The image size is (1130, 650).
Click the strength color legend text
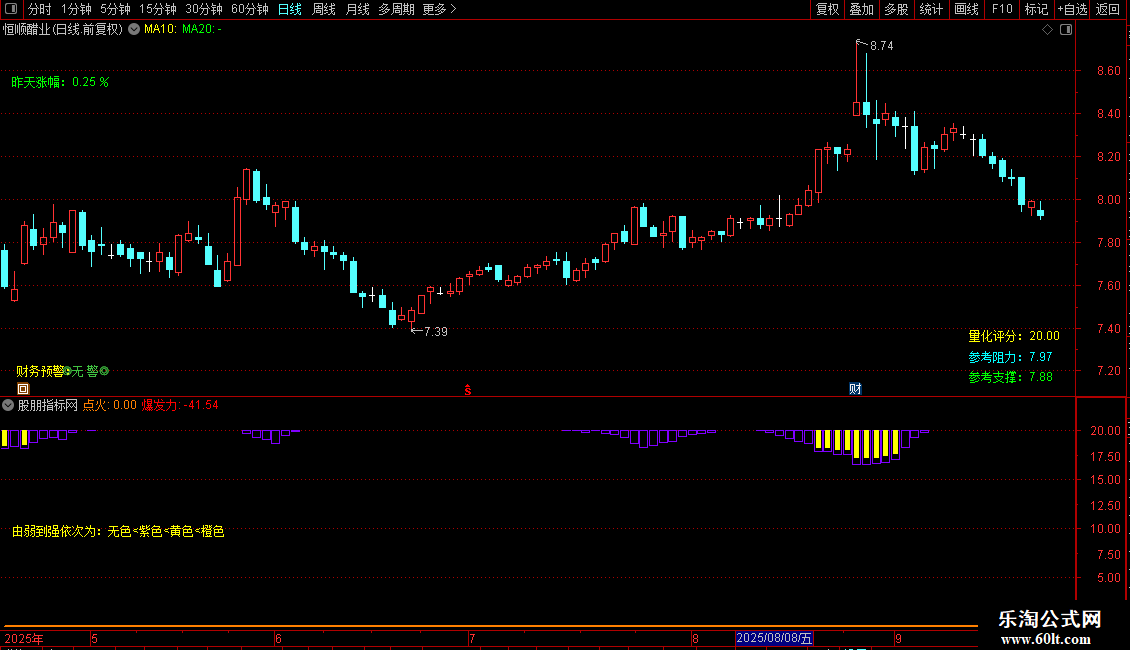(x=118, y=532)
